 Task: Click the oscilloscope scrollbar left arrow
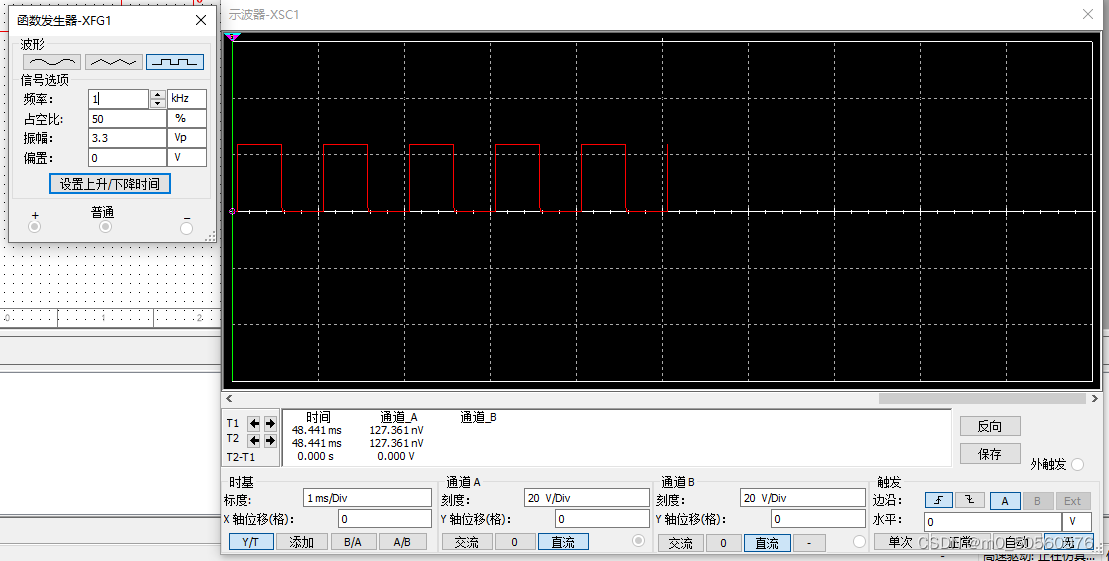[x=228, y=398]
